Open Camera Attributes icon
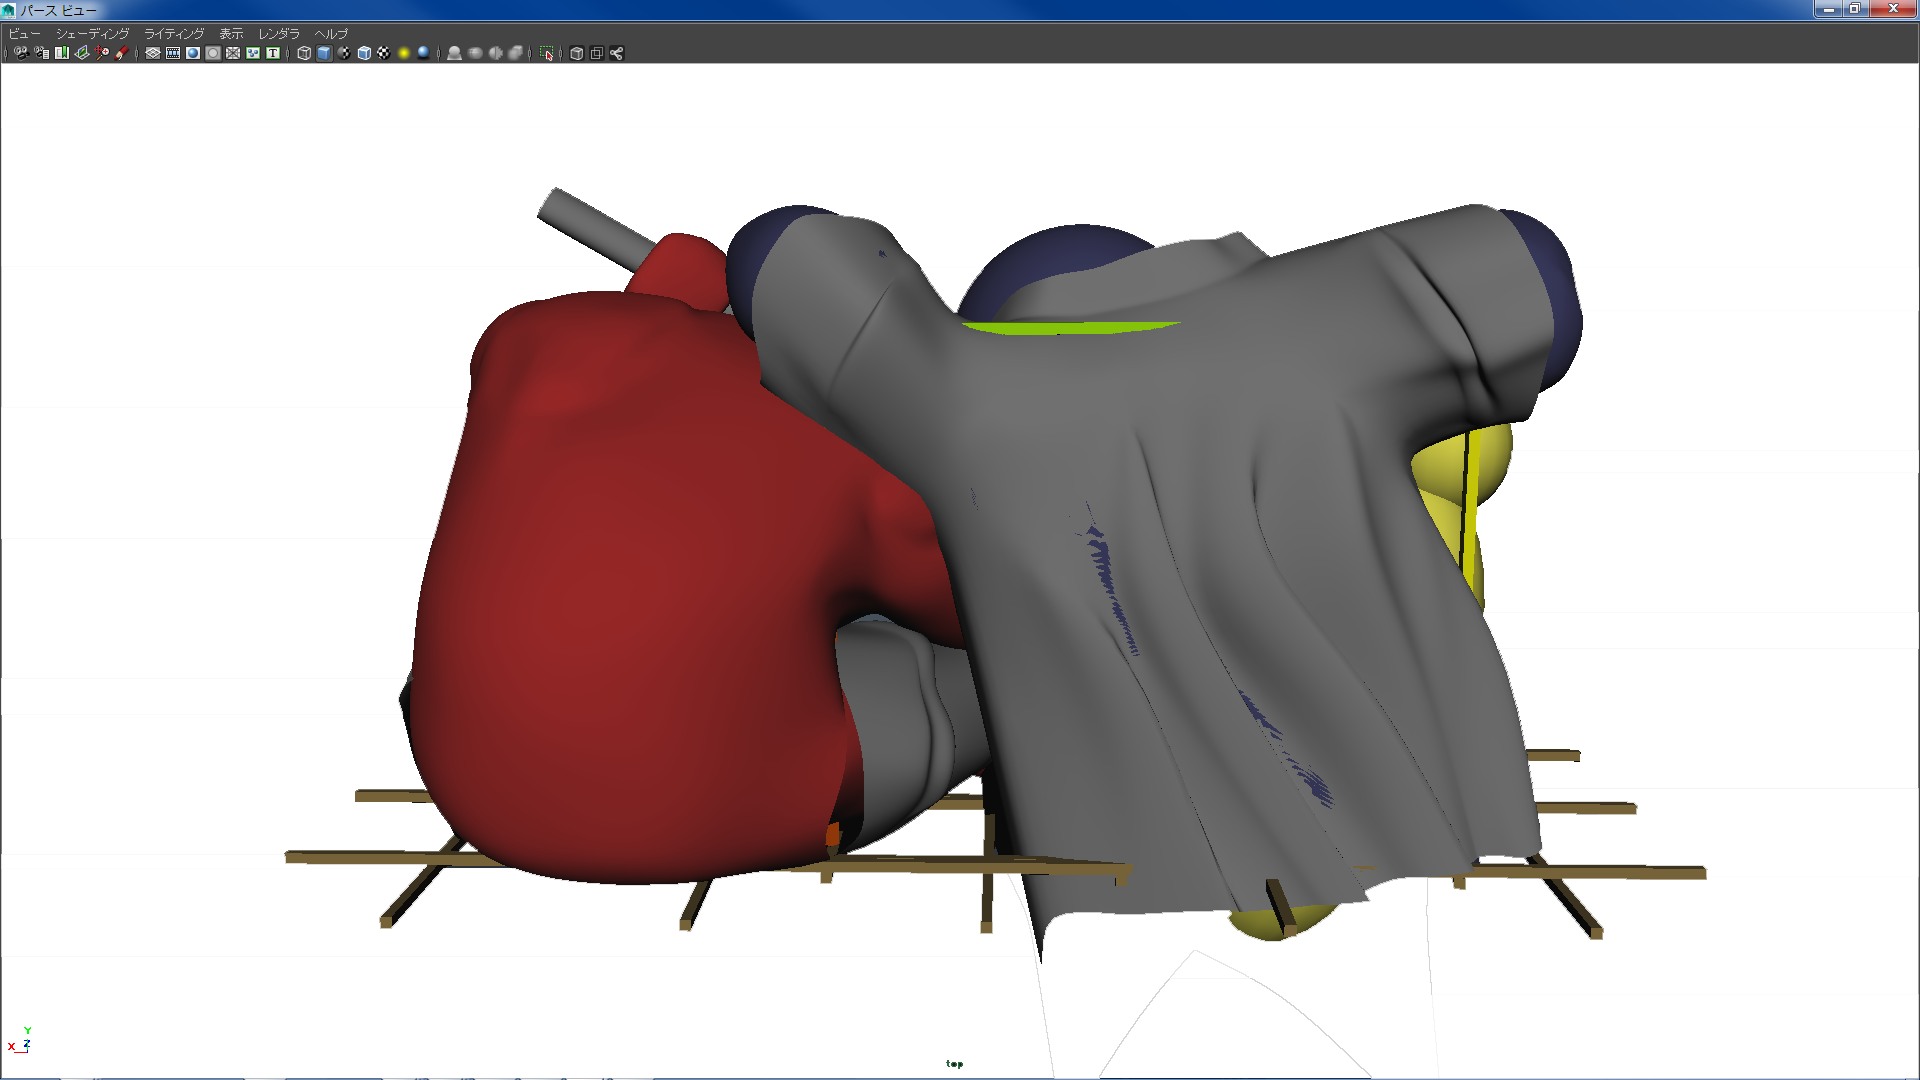The height and width of the screenshot is (1080, 1920). point(41,53)
